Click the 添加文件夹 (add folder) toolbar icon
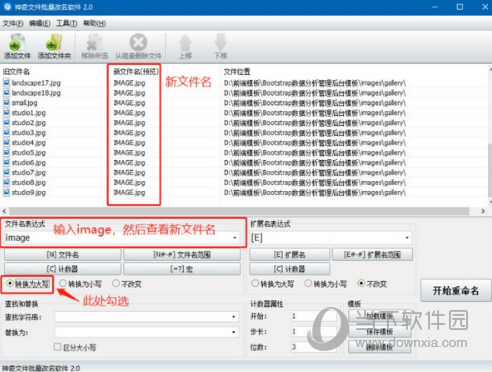Viewport: 492px width, 372px height. (54, 42)
